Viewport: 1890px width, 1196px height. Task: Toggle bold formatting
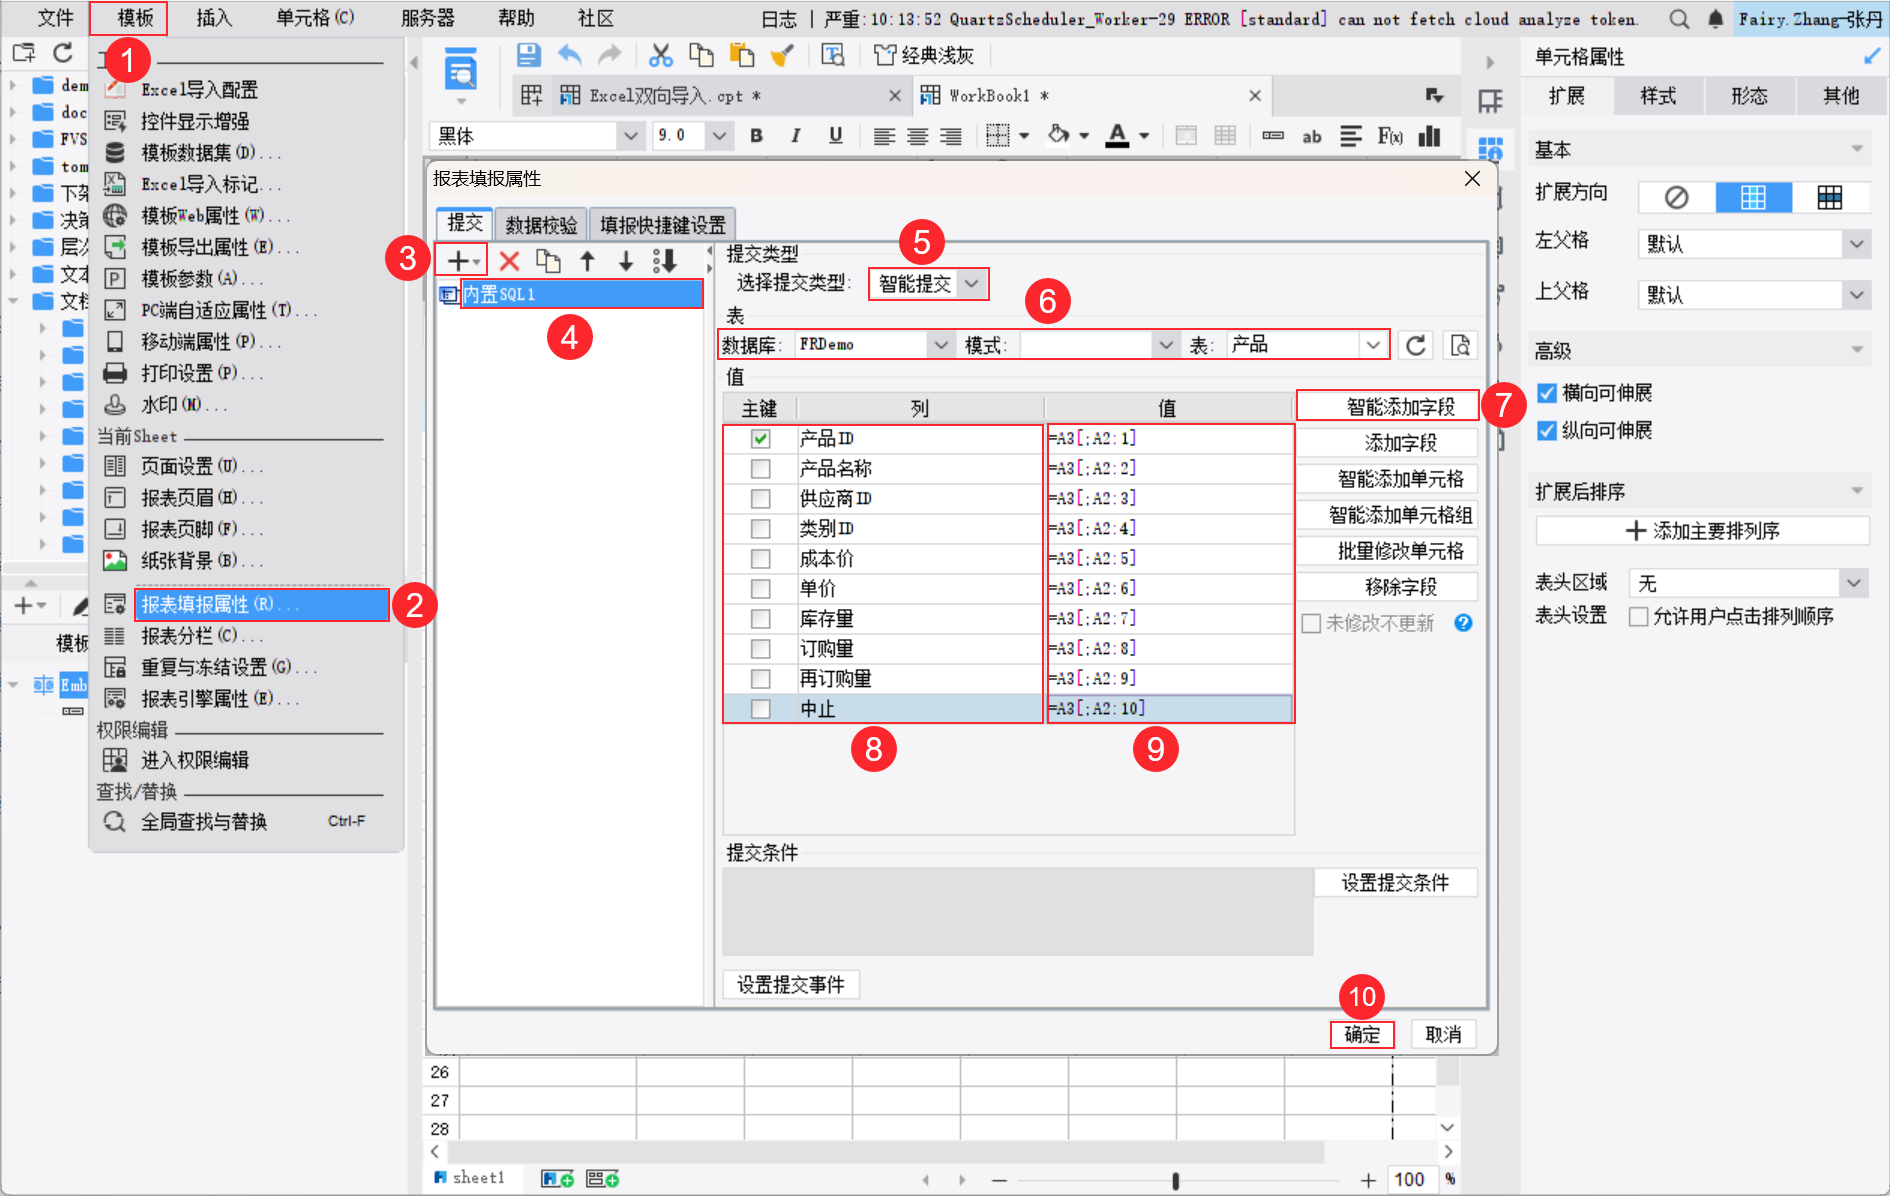click(x=757, y=136)
